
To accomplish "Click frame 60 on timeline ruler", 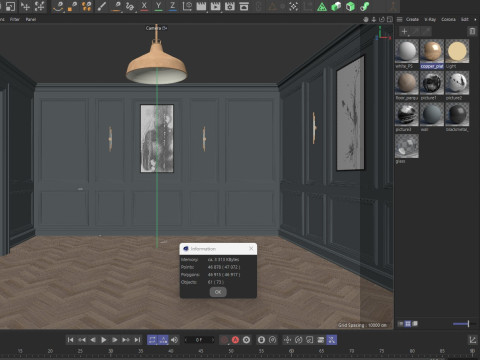I will point(291,351).
